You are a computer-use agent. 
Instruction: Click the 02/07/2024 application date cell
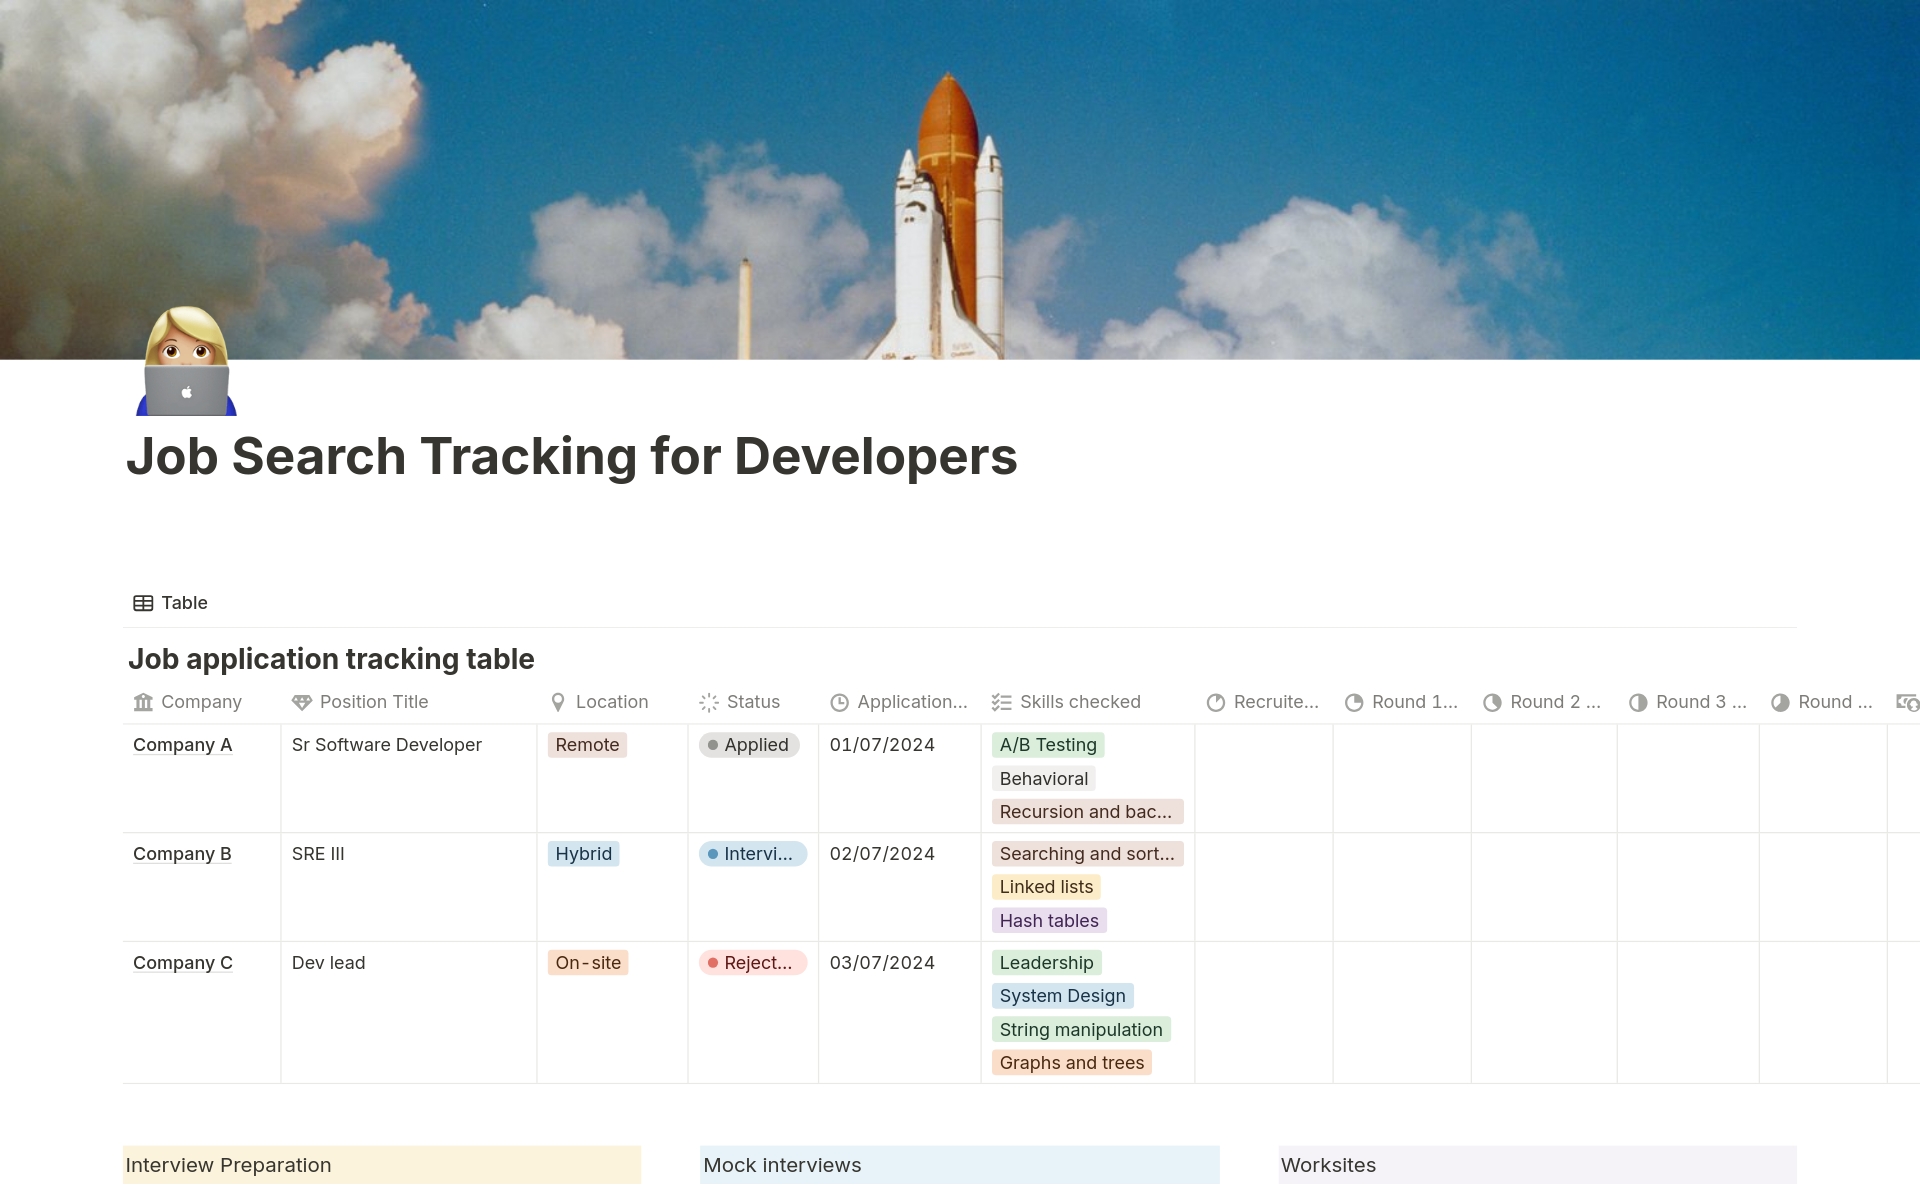(882, 854)
